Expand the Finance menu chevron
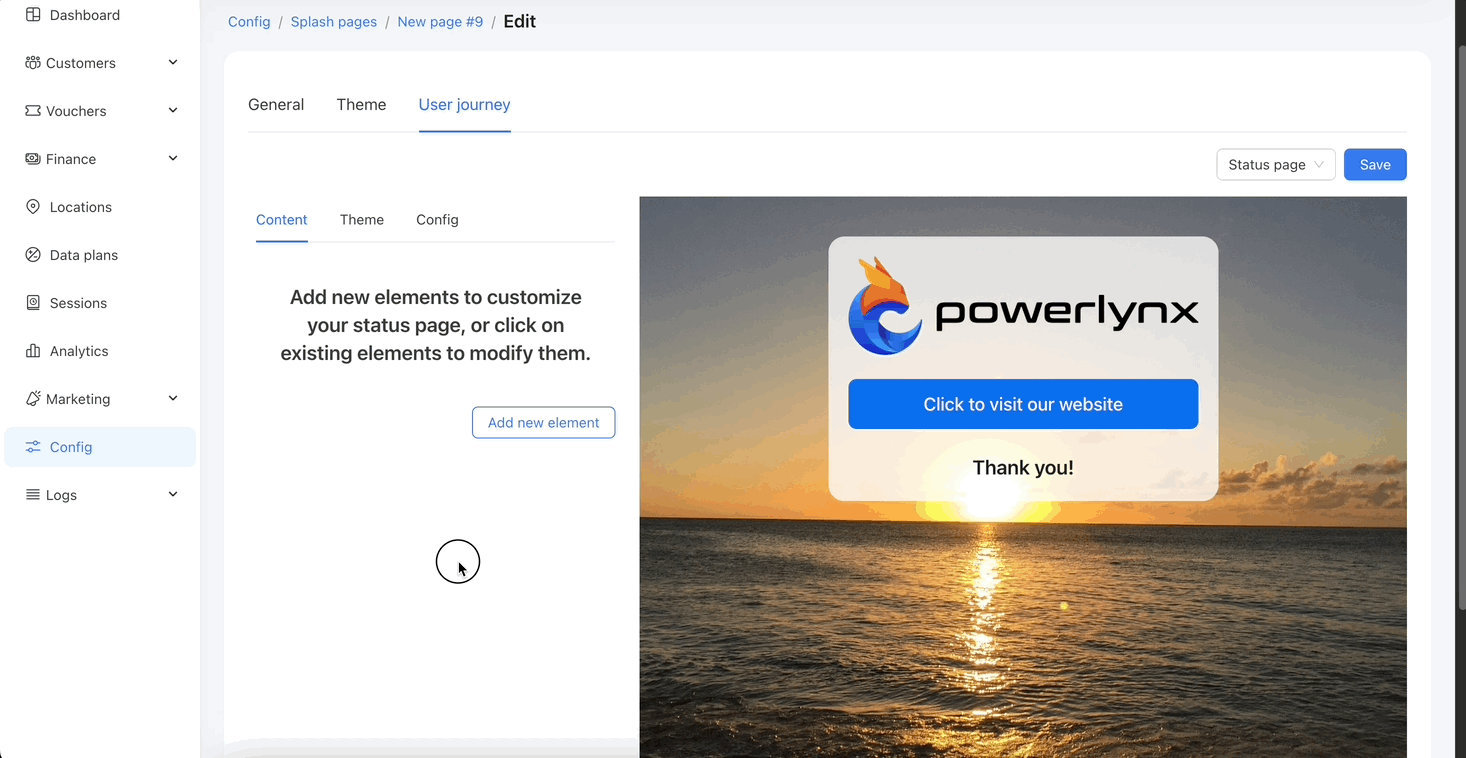The height and width of the screenshot is (758, 1466). (173, 159)
